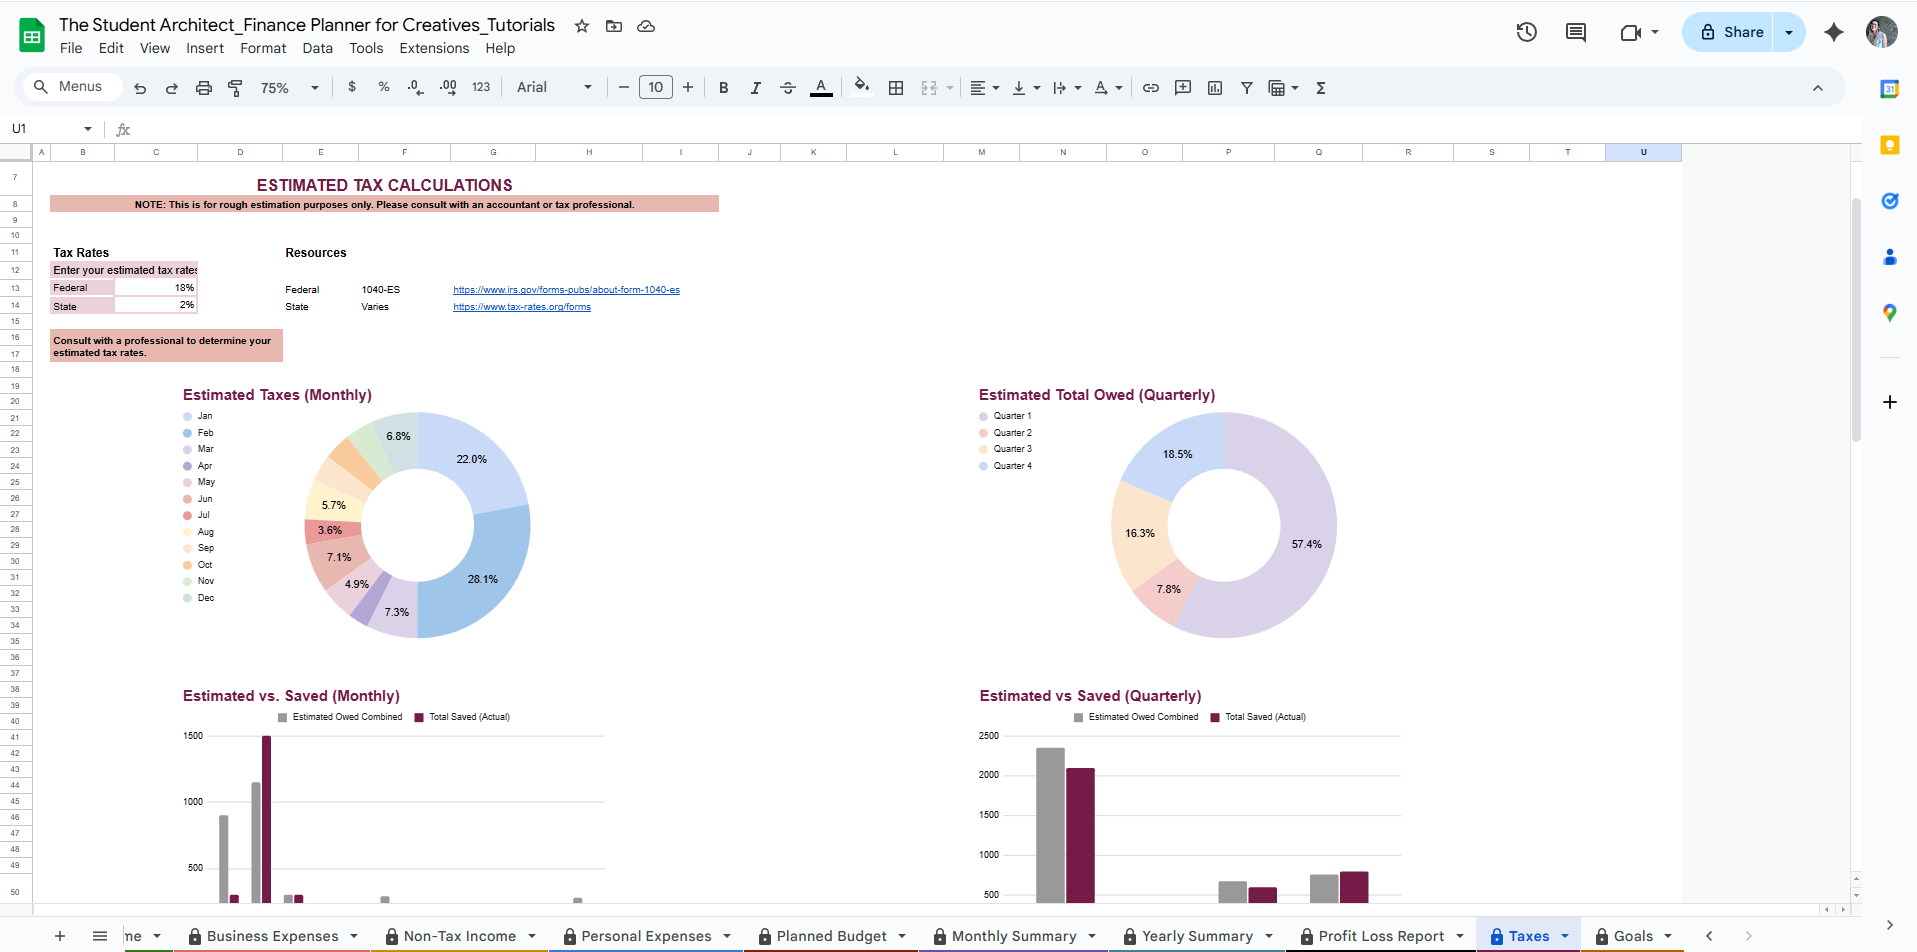Screen dimensions: 1917x952
Task: Switch to Monthly Summary sheet tab
Action: pyautogui.click(x=1014, y=936)
